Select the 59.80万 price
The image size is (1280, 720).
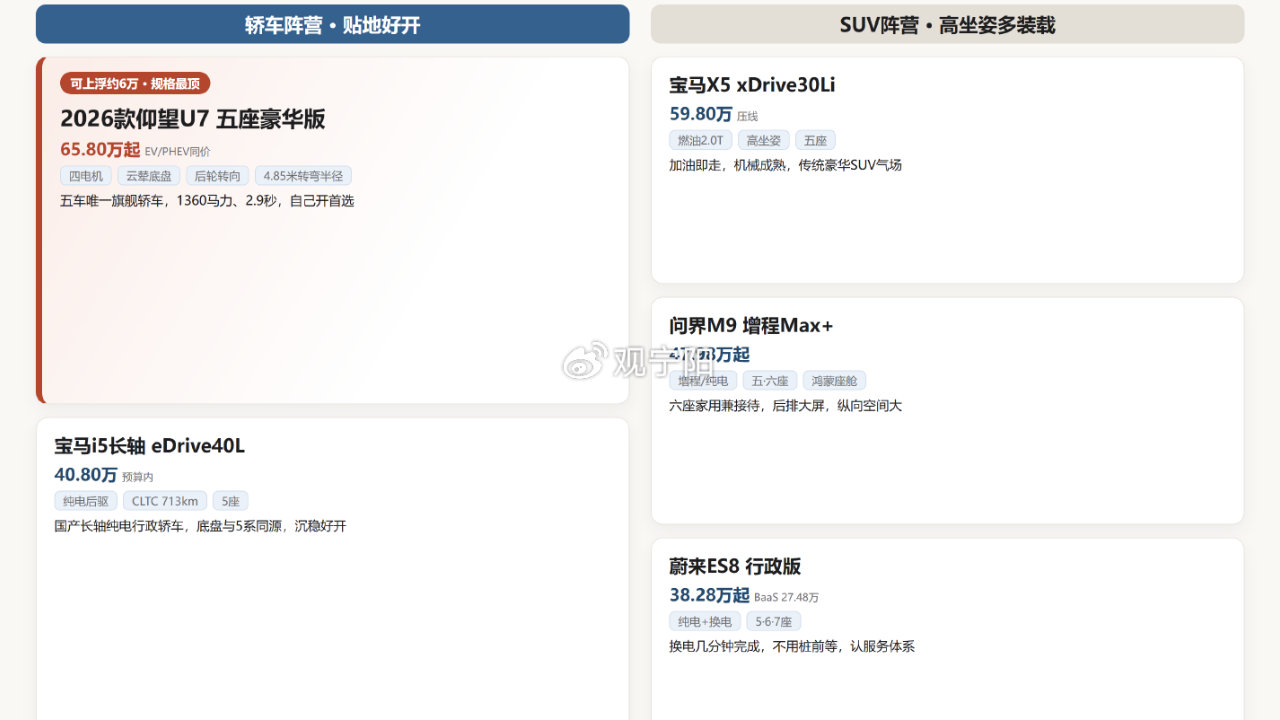[701, 114]
